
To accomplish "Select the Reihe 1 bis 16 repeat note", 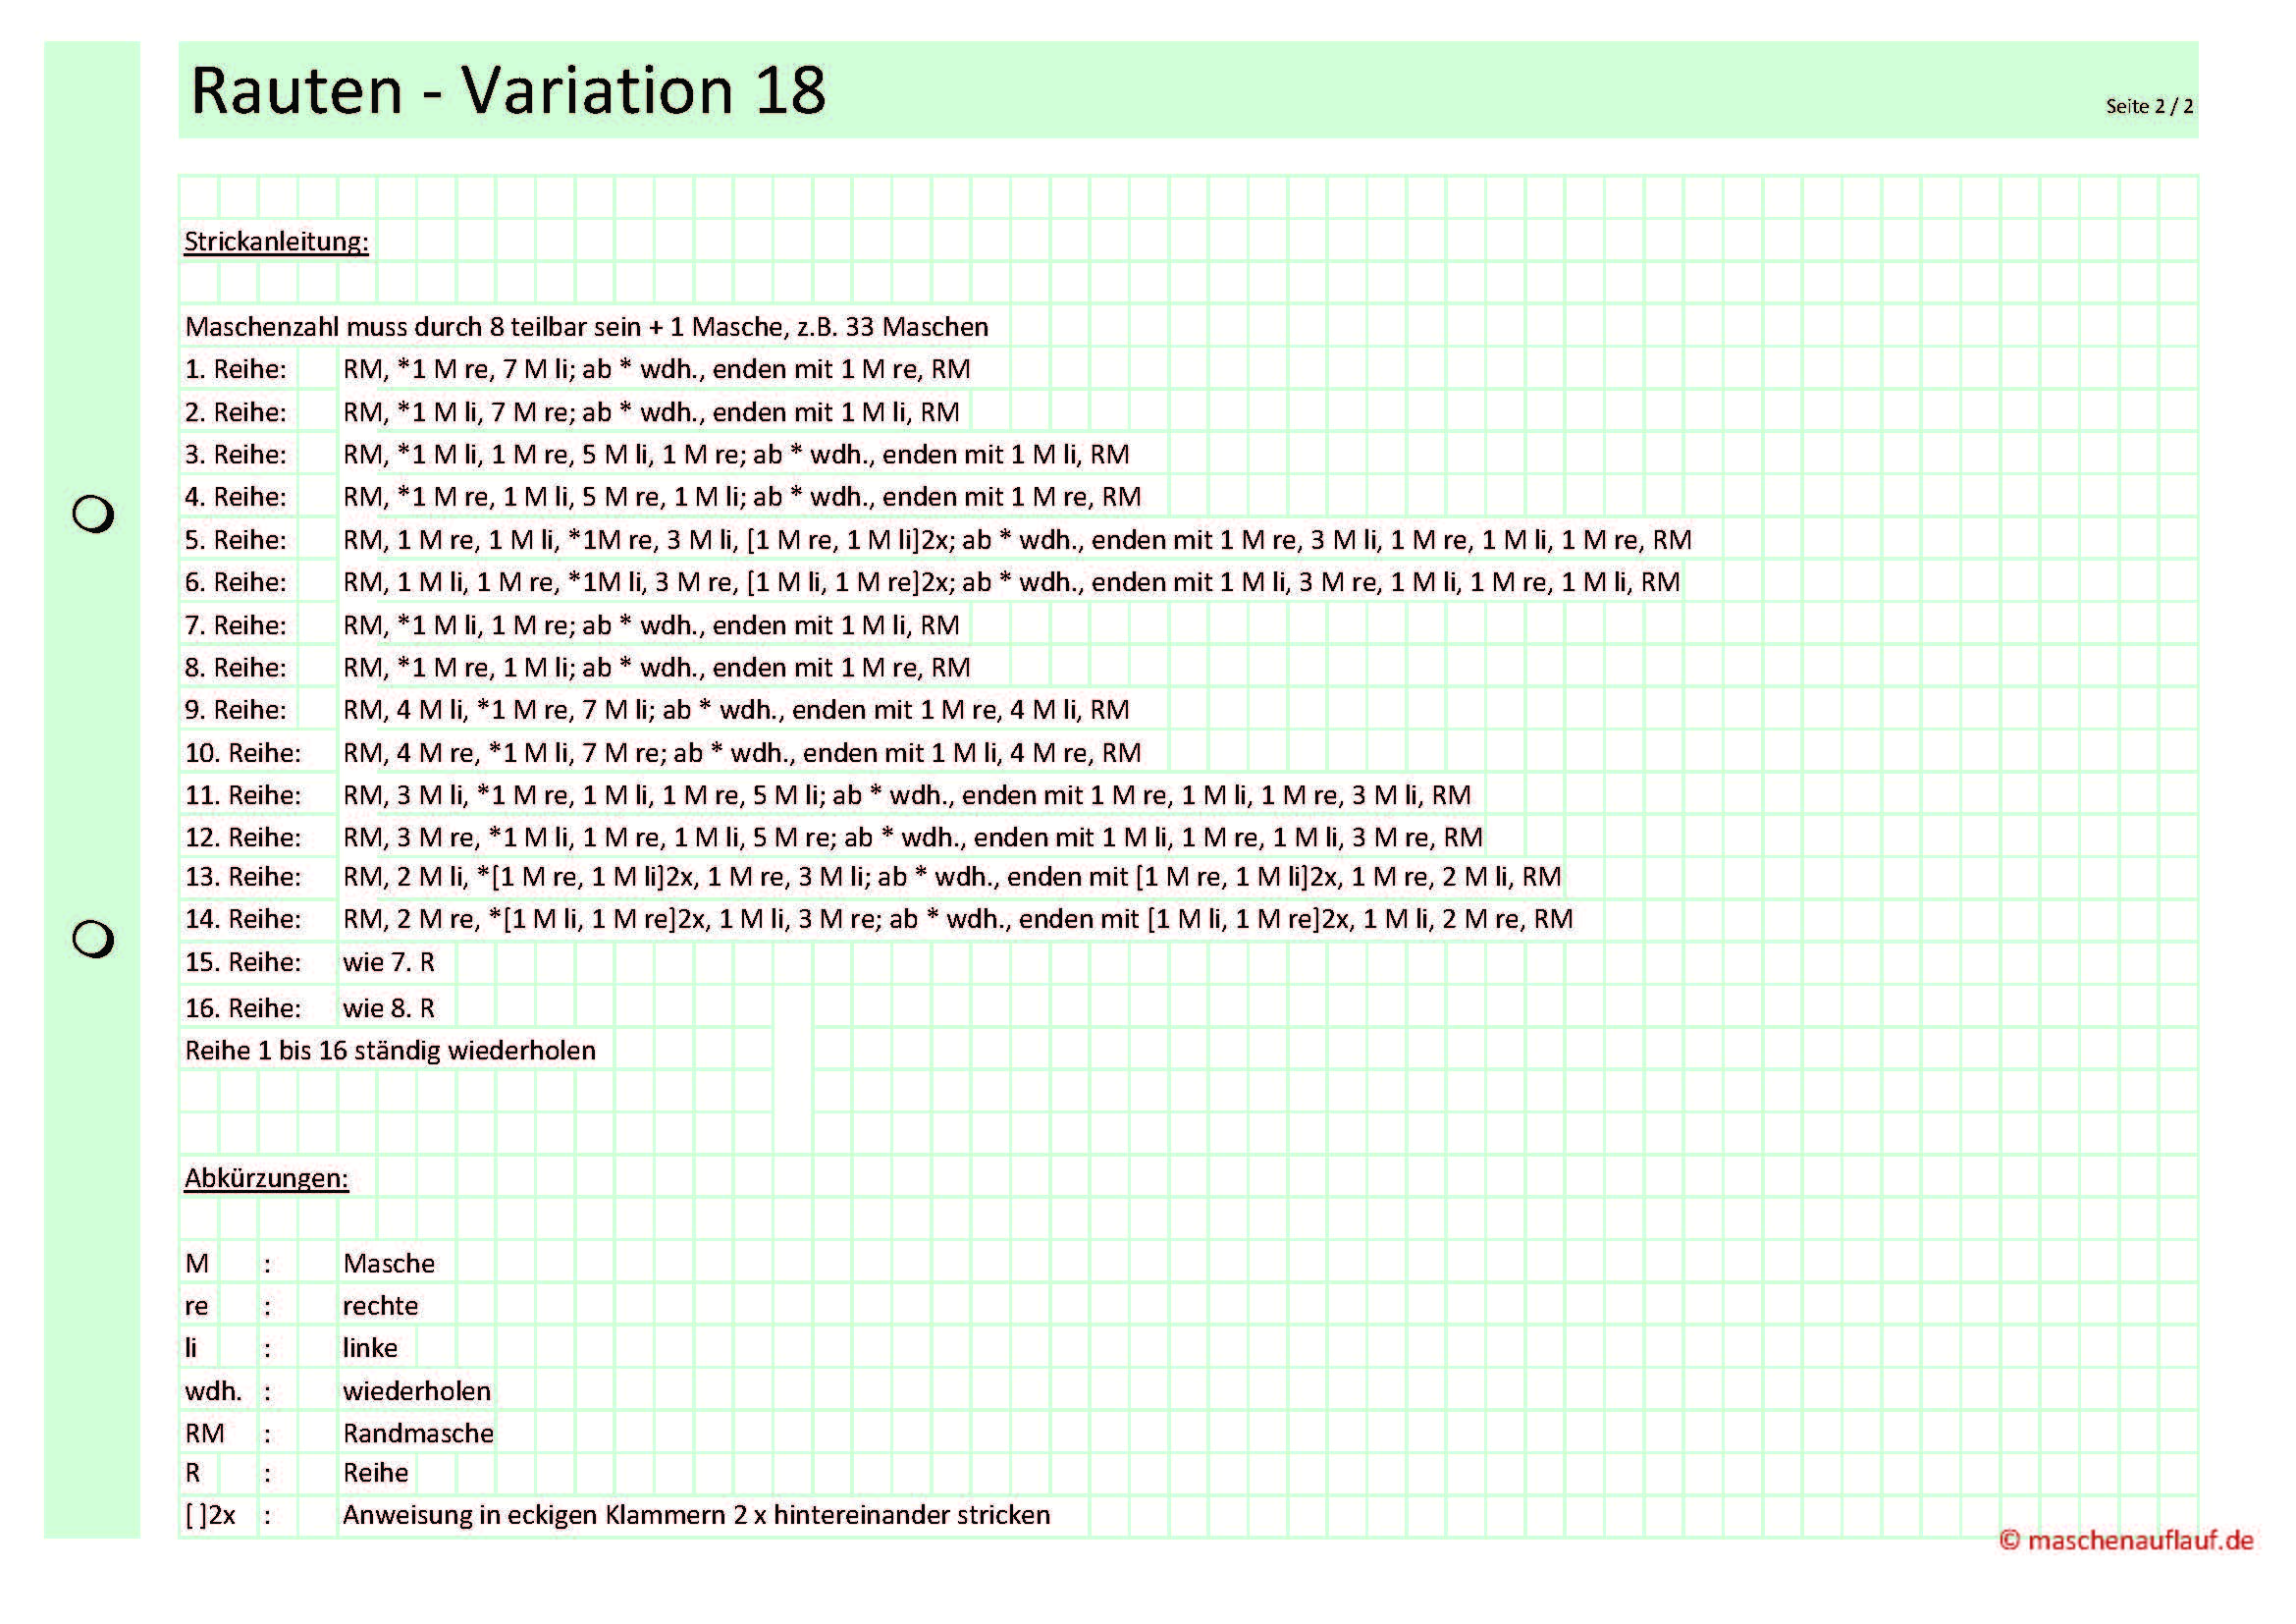I will (x=390, y=1048).
